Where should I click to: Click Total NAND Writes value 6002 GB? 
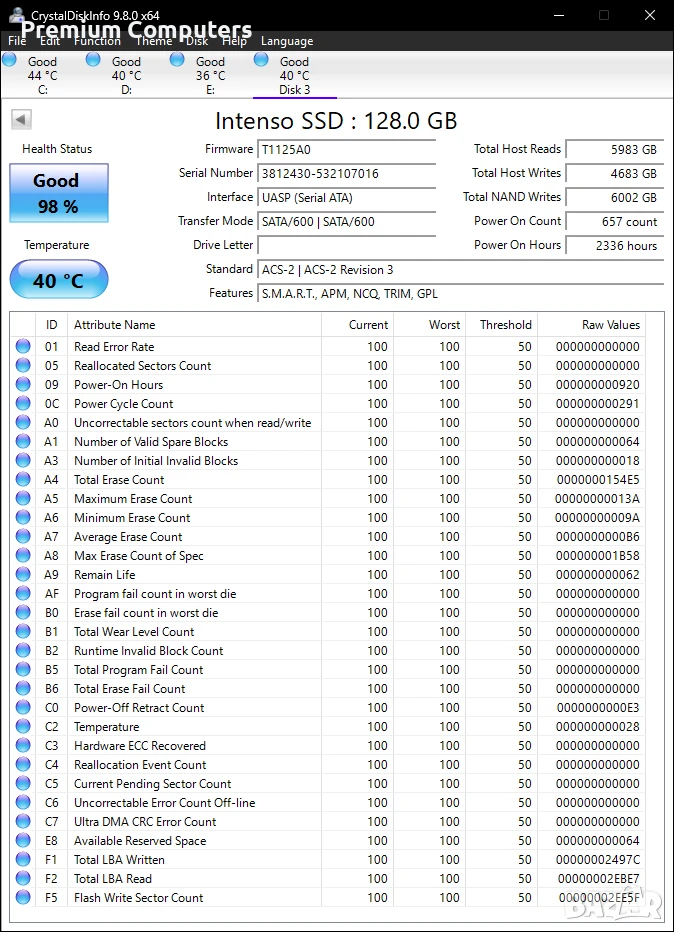[x=615, y=197]
